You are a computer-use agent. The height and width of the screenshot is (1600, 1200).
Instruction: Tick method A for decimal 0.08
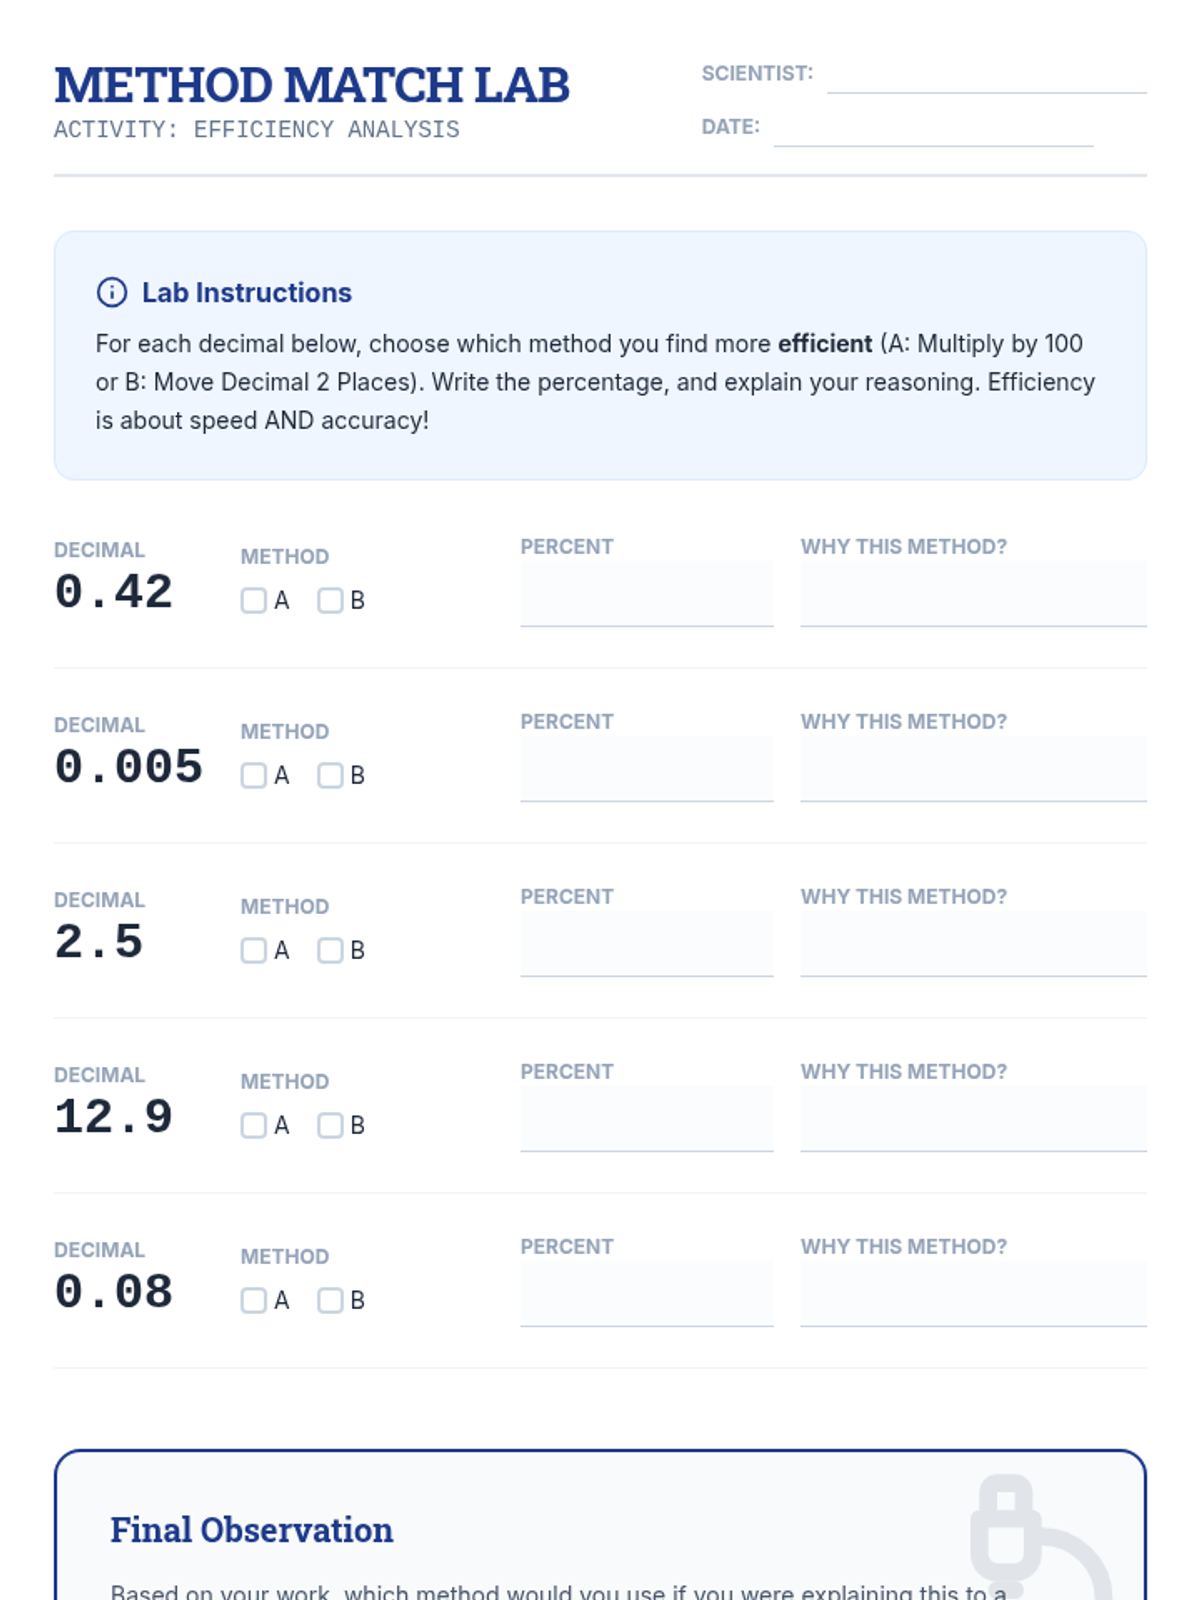(x=254, y=1300)
